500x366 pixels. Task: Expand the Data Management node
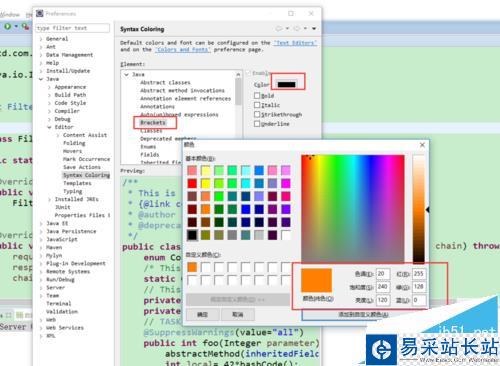coord(41,55)
